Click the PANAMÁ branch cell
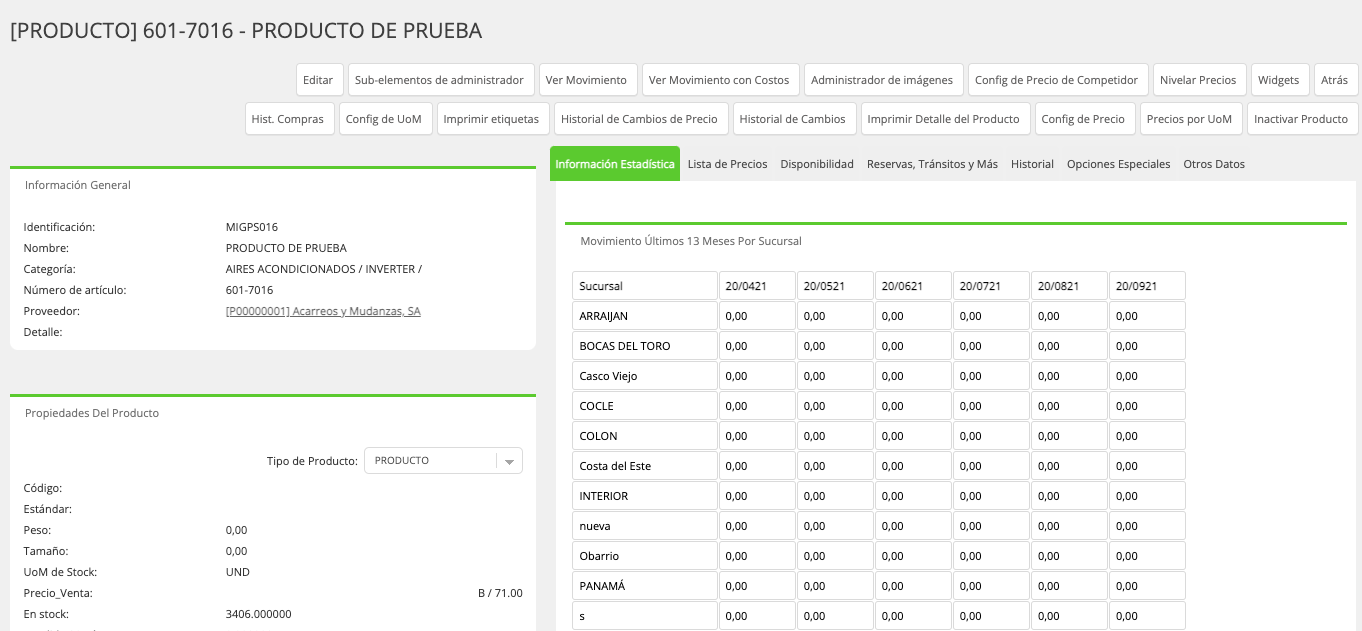Screen dimensions: 1362x631 click(645, 586)
